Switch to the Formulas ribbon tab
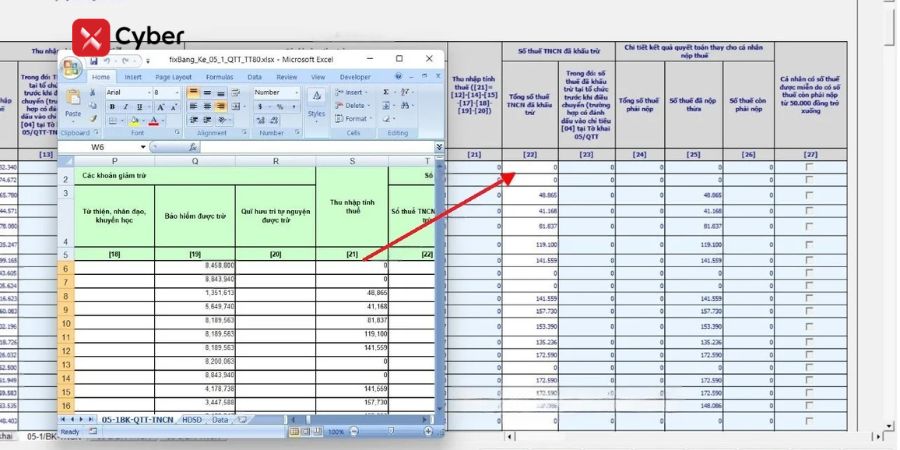Image resolution: width=900 pixels, height=450 pixels. pos(219,76)
